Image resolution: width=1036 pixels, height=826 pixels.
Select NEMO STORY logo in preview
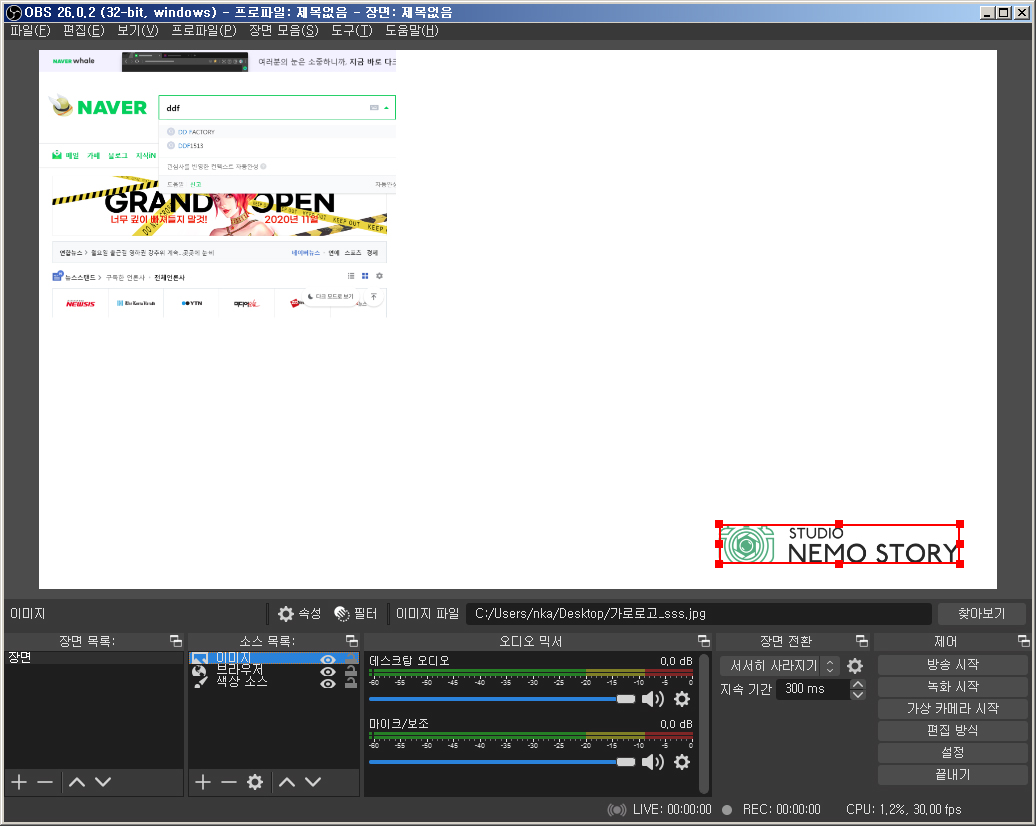click(x=839, y=544)
